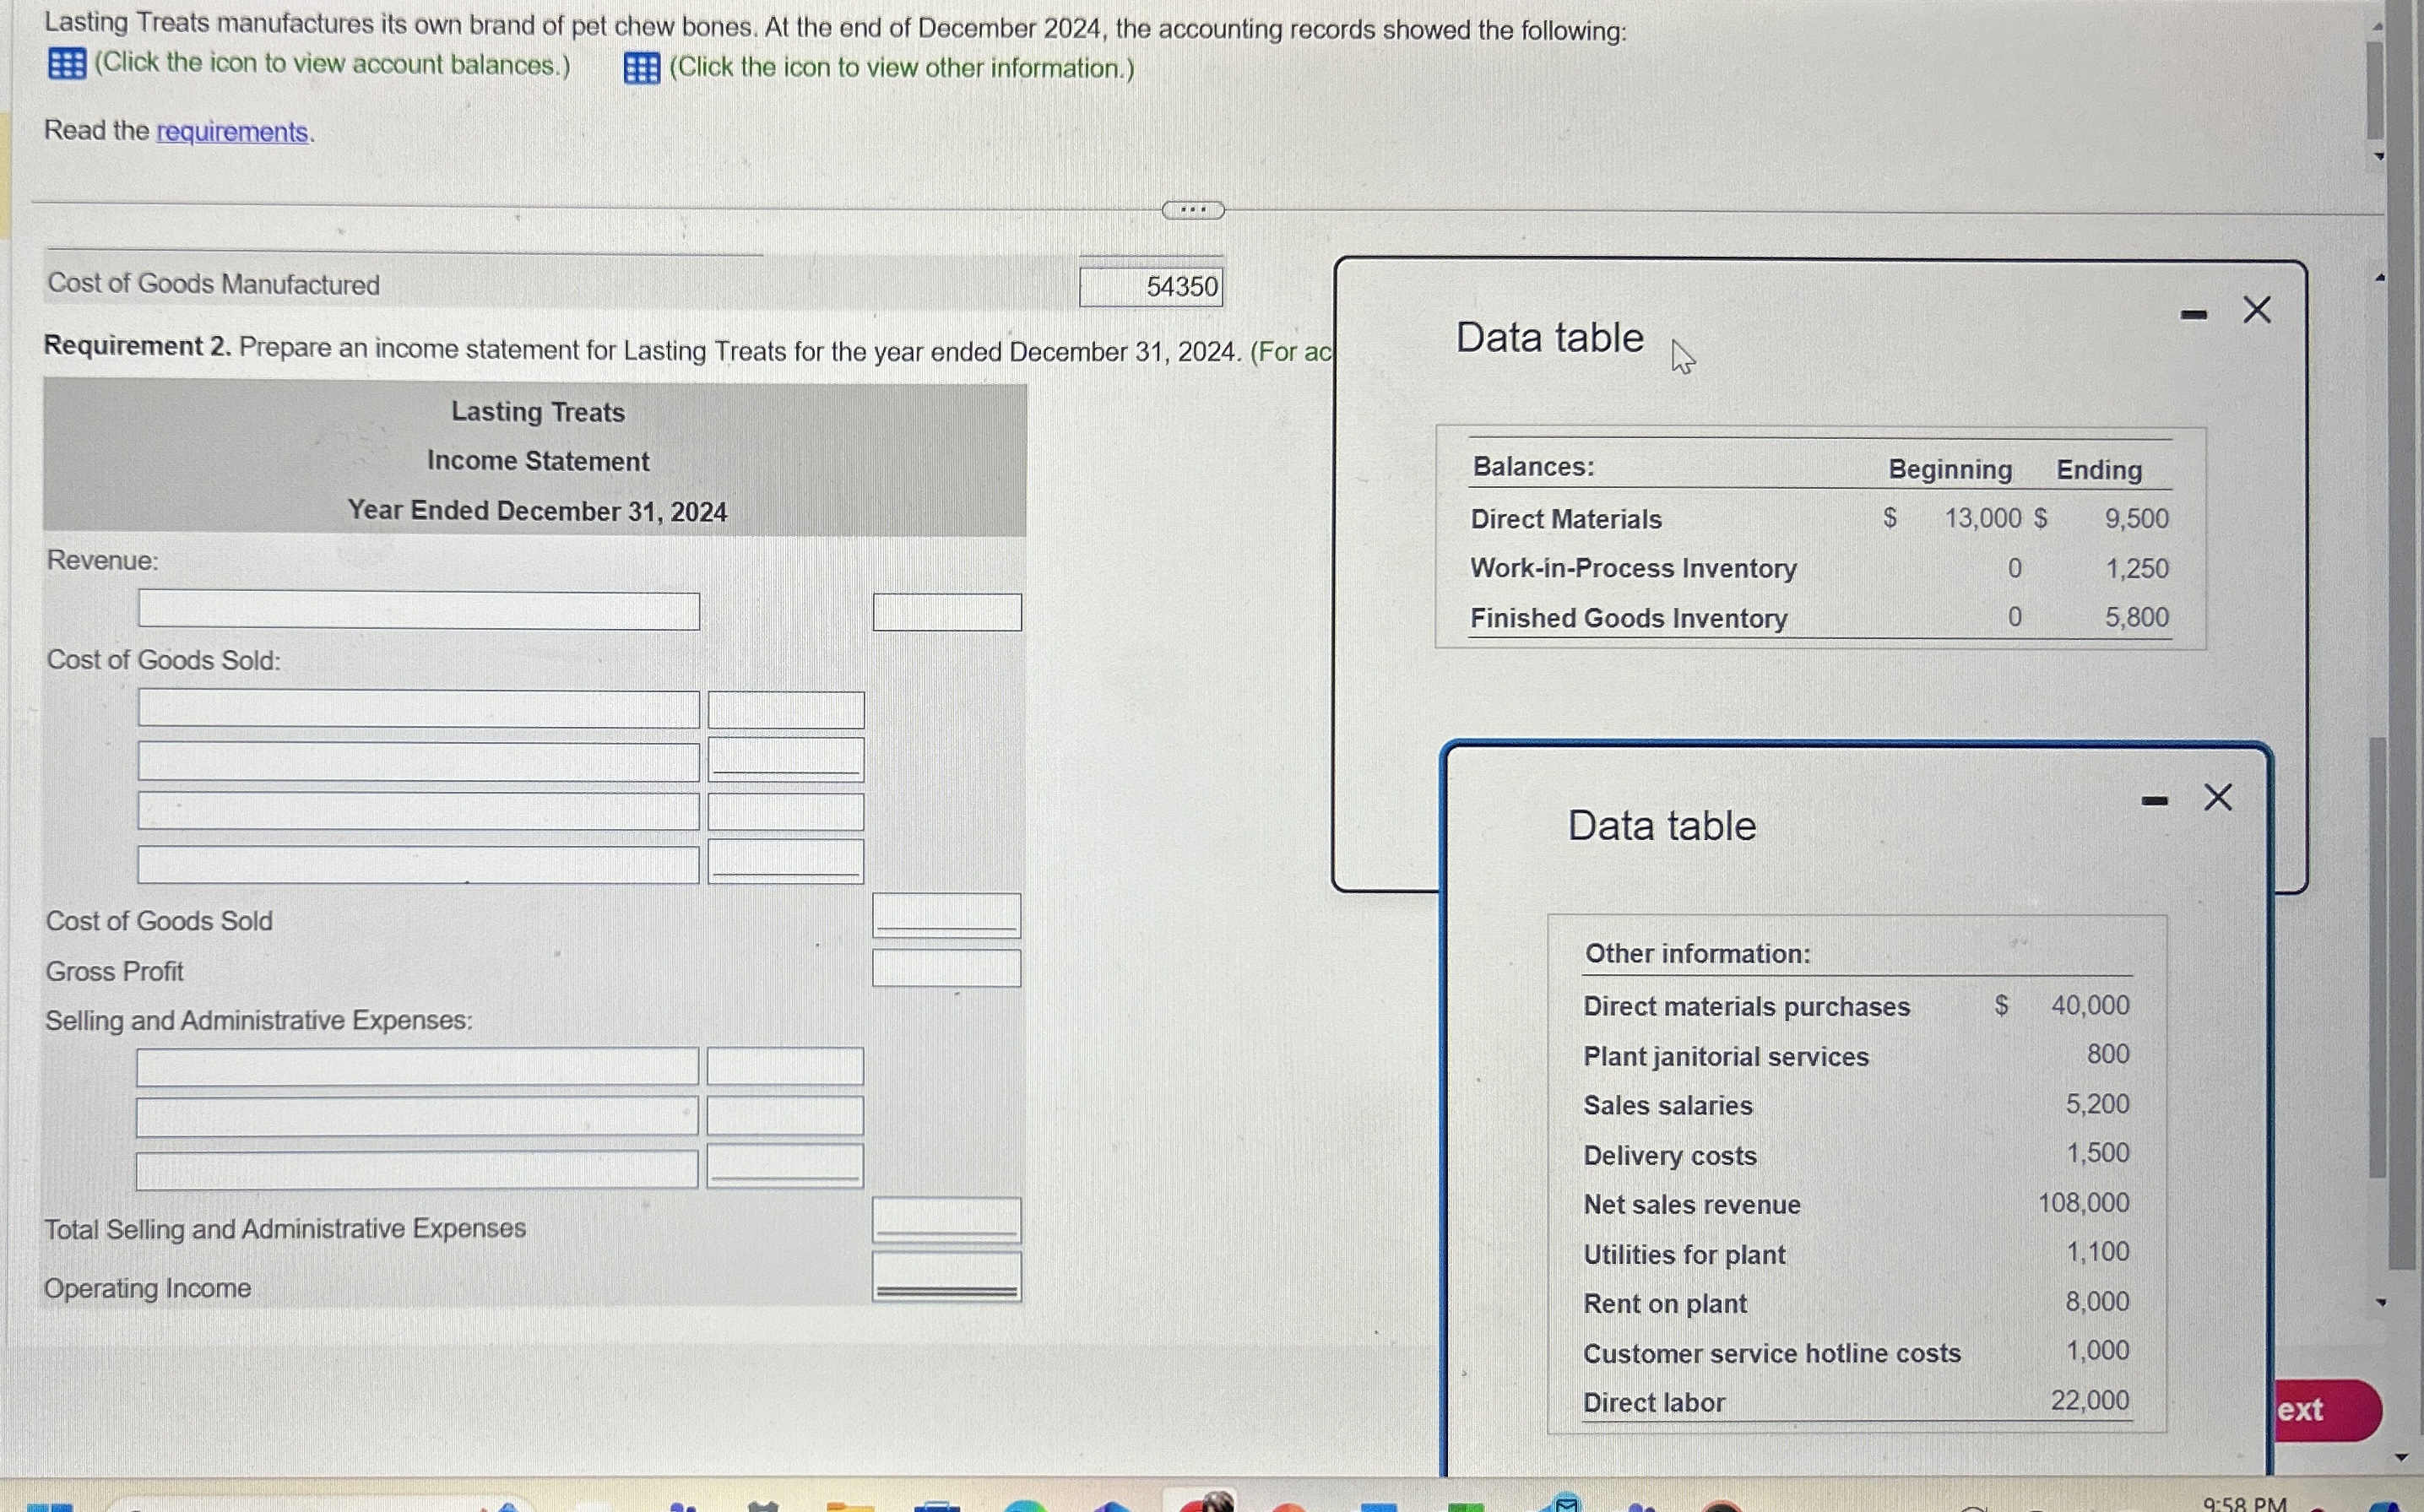
Task: Click the 'Other information:' table header
Action: 1697,954
